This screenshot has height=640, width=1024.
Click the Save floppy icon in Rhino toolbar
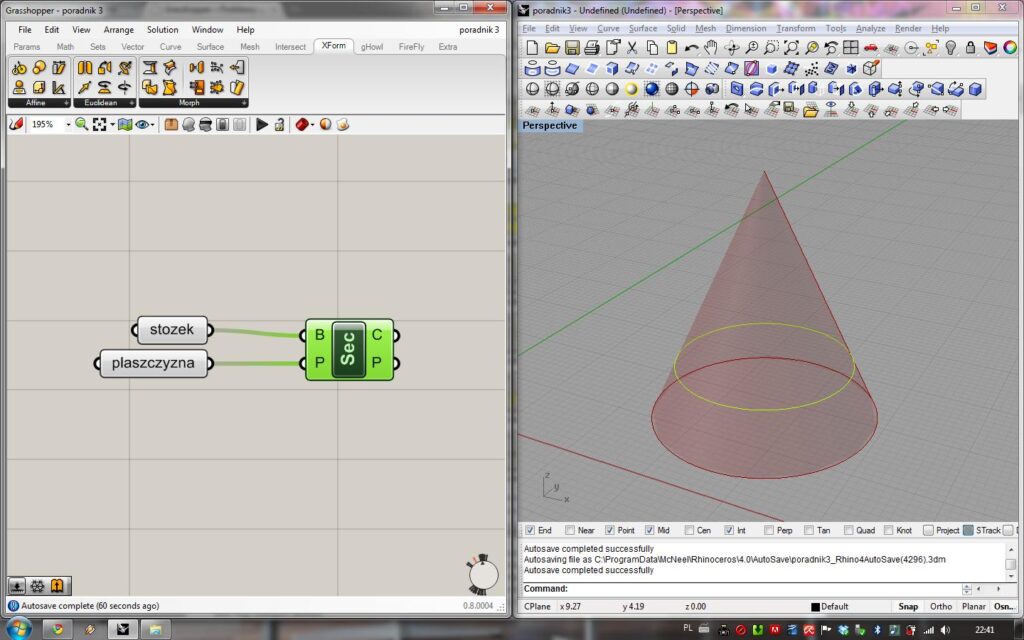click(572, 48)
